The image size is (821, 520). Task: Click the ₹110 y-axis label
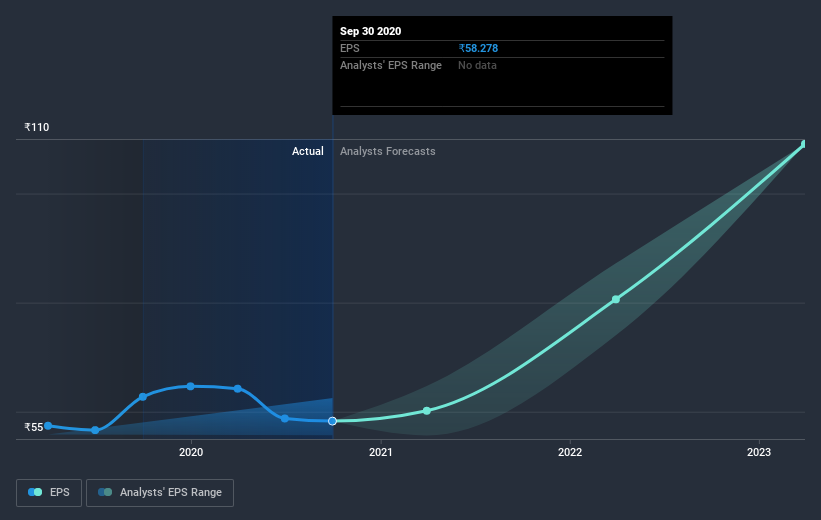point(37,127)
